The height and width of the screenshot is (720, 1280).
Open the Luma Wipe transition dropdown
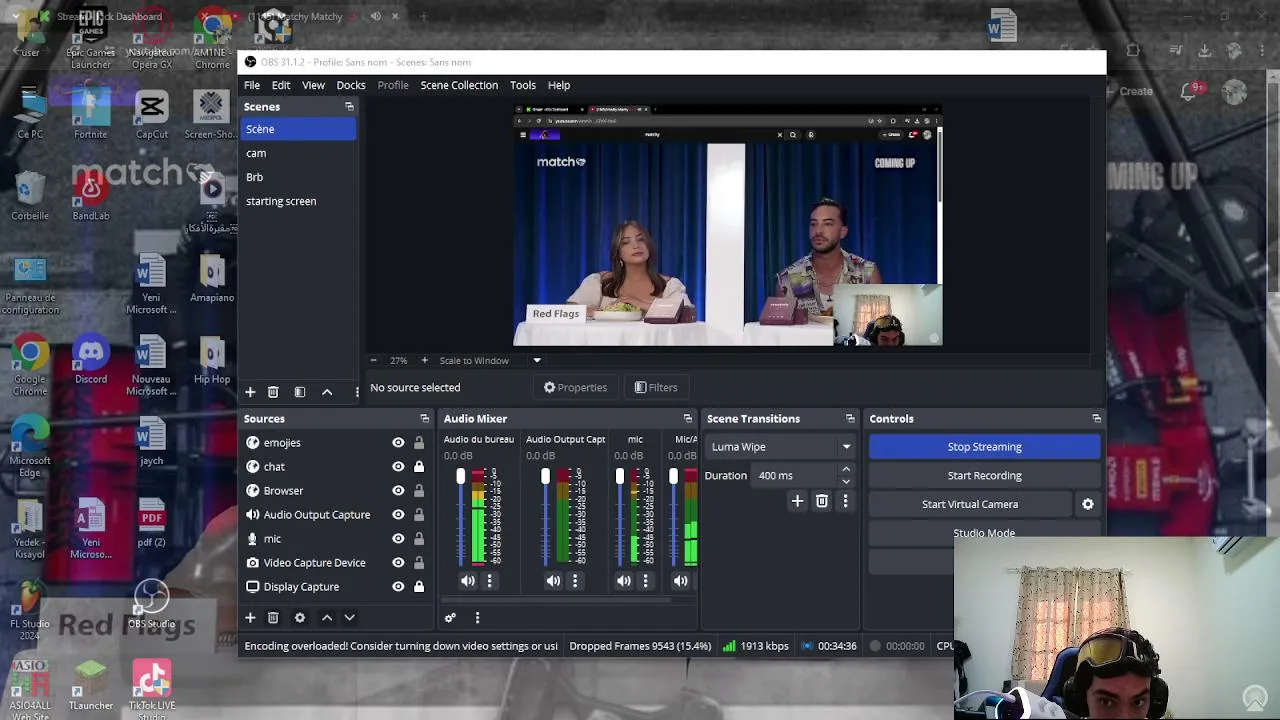click(x=781, y=447)
